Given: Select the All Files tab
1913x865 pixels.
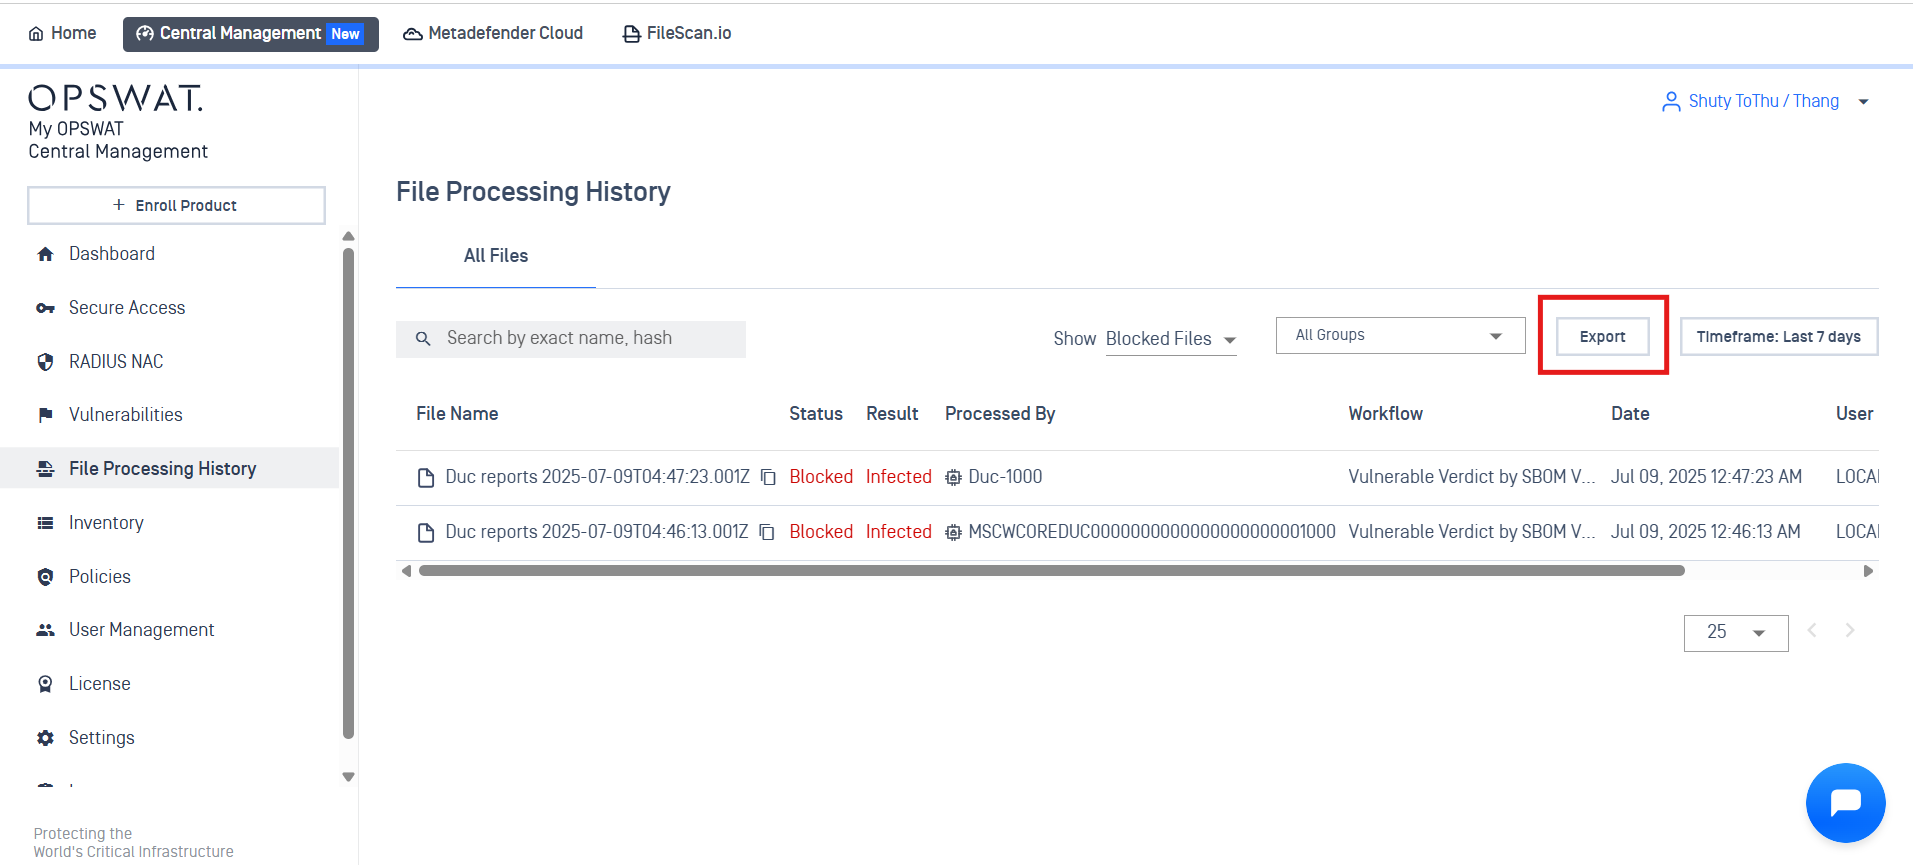Looking at the screenshot, I should (x=496, y=256).
